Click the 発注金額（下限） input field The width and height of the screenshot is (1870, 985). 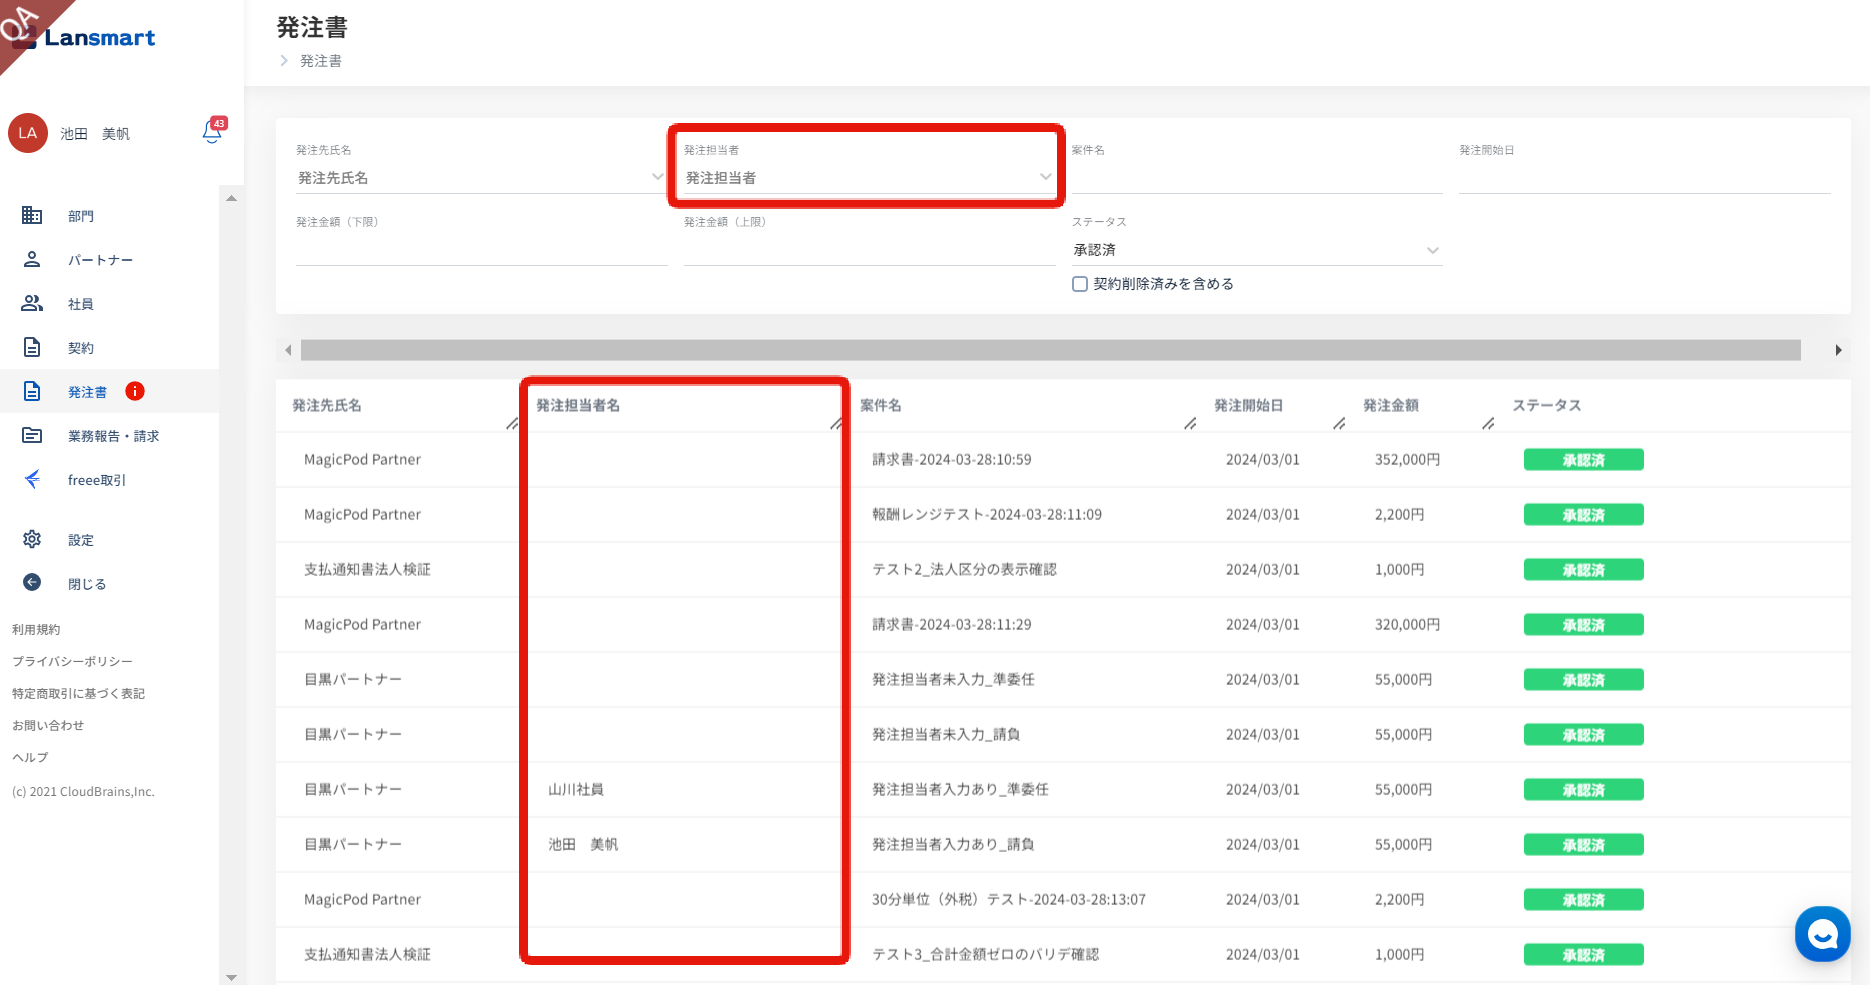point(482,250)
